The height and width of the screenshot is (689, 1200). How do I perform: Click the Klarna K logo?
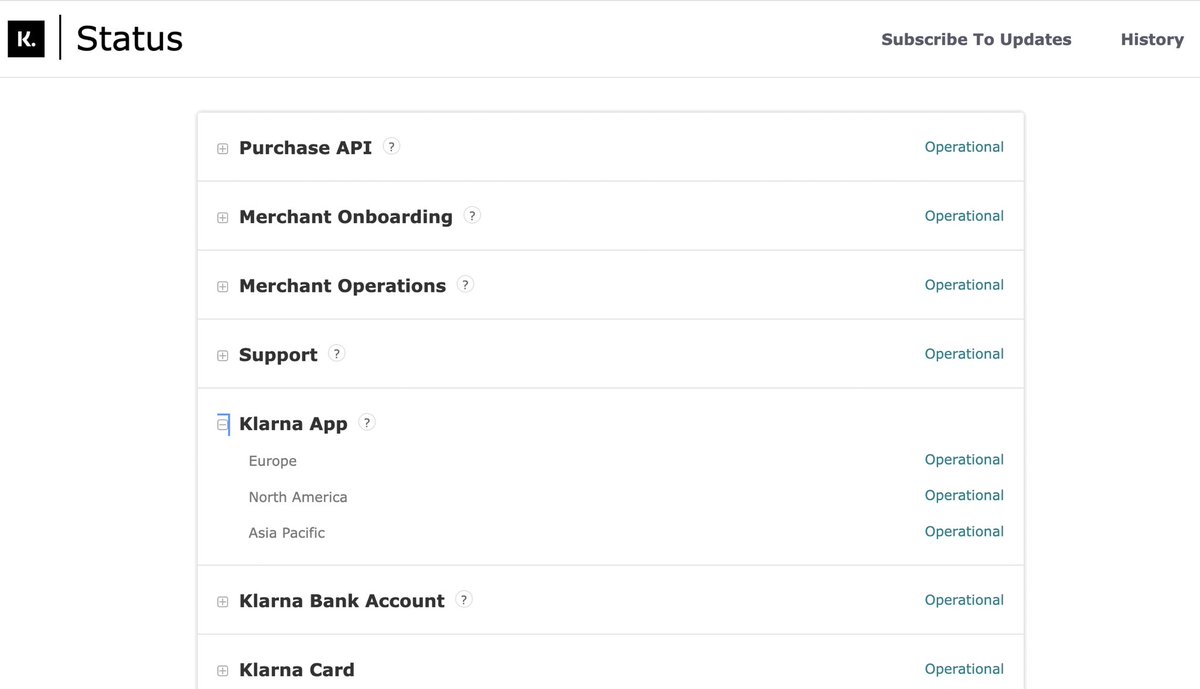(26, 39)
